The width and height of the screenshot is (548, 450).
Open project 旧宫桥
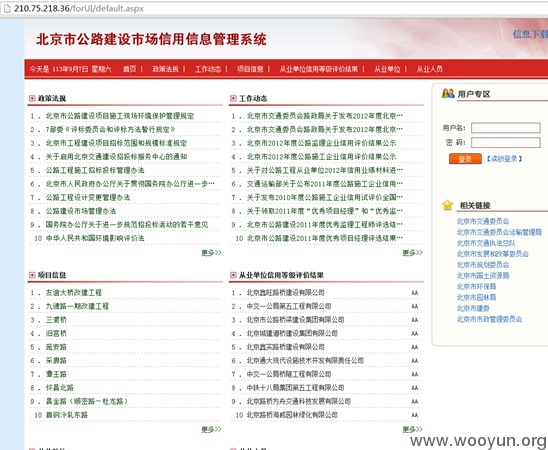tap(56, 334)
